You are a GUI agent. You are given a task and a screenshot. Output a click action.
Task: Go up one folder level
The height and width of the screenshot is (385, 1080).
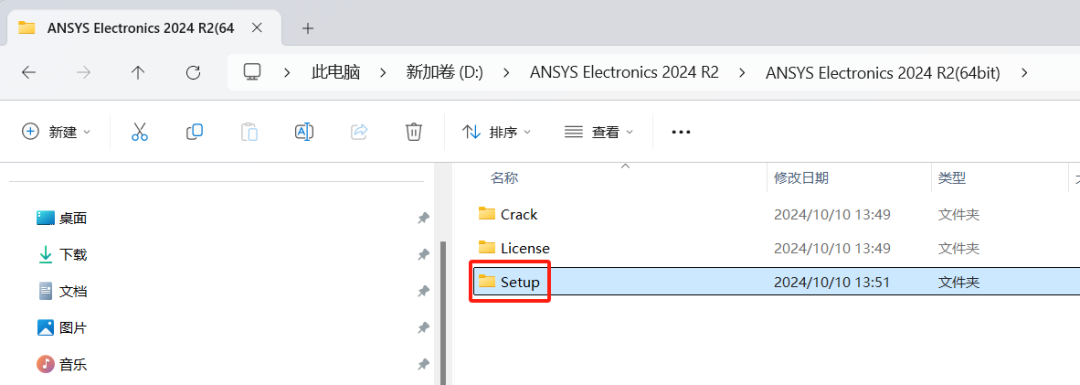click(x=138, y=72)
